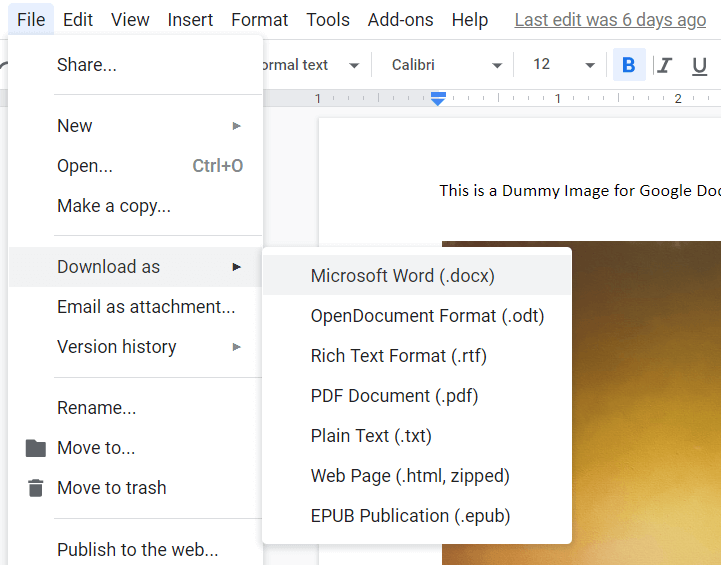Click the folder icon beside Move to
Screen dimensions: 721x565
point(36,448)
